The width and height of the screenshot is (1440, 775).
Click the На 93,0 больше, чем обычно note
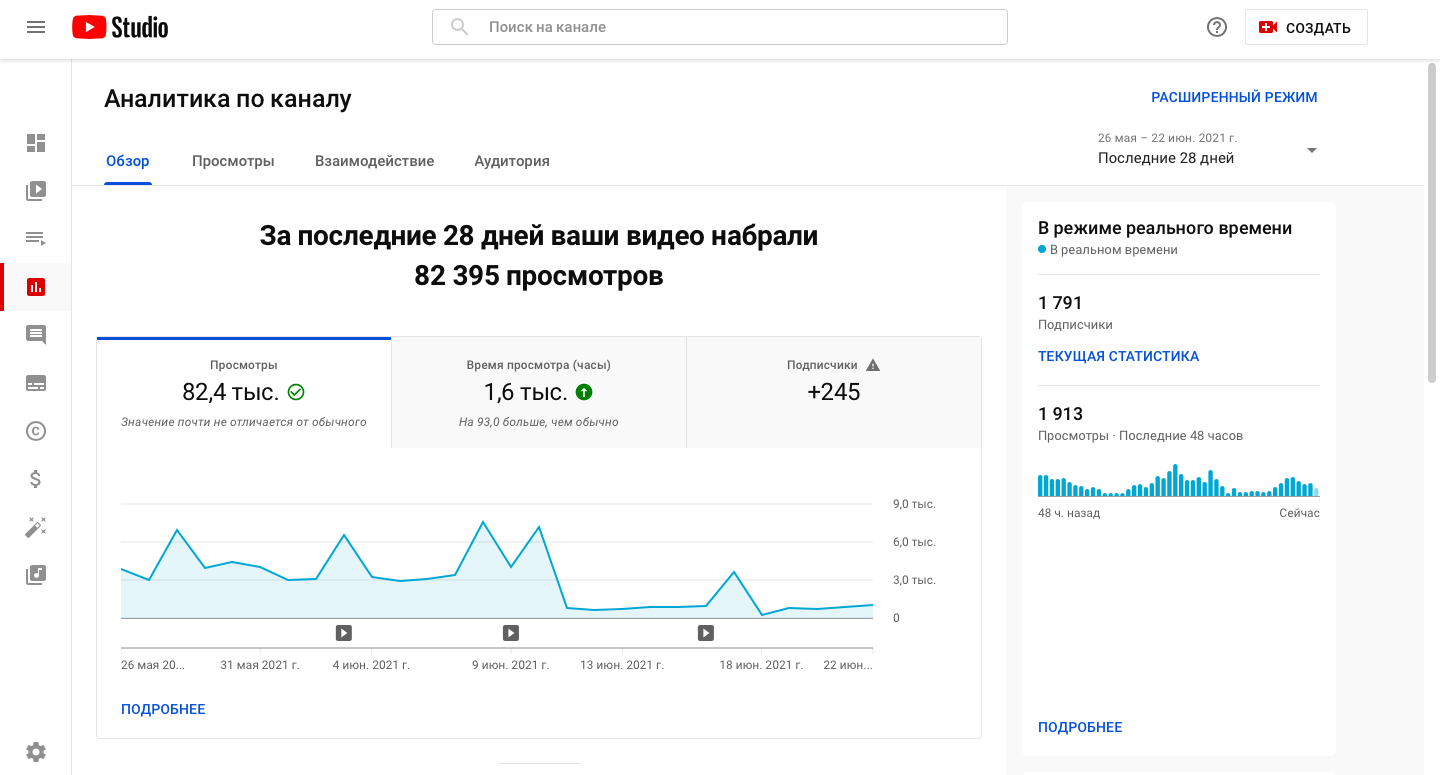click(x=539, y=422)
